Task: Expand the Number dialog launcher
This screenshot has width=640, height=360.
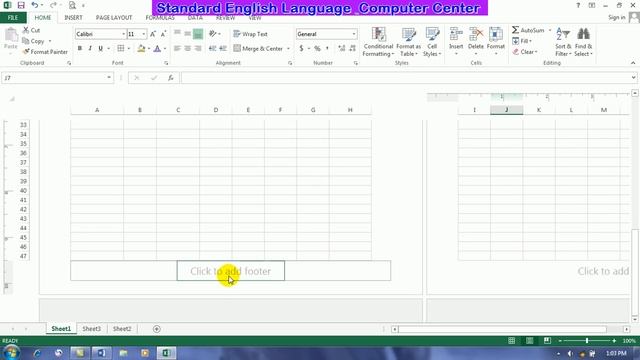Action: click(x=356, y=63)
